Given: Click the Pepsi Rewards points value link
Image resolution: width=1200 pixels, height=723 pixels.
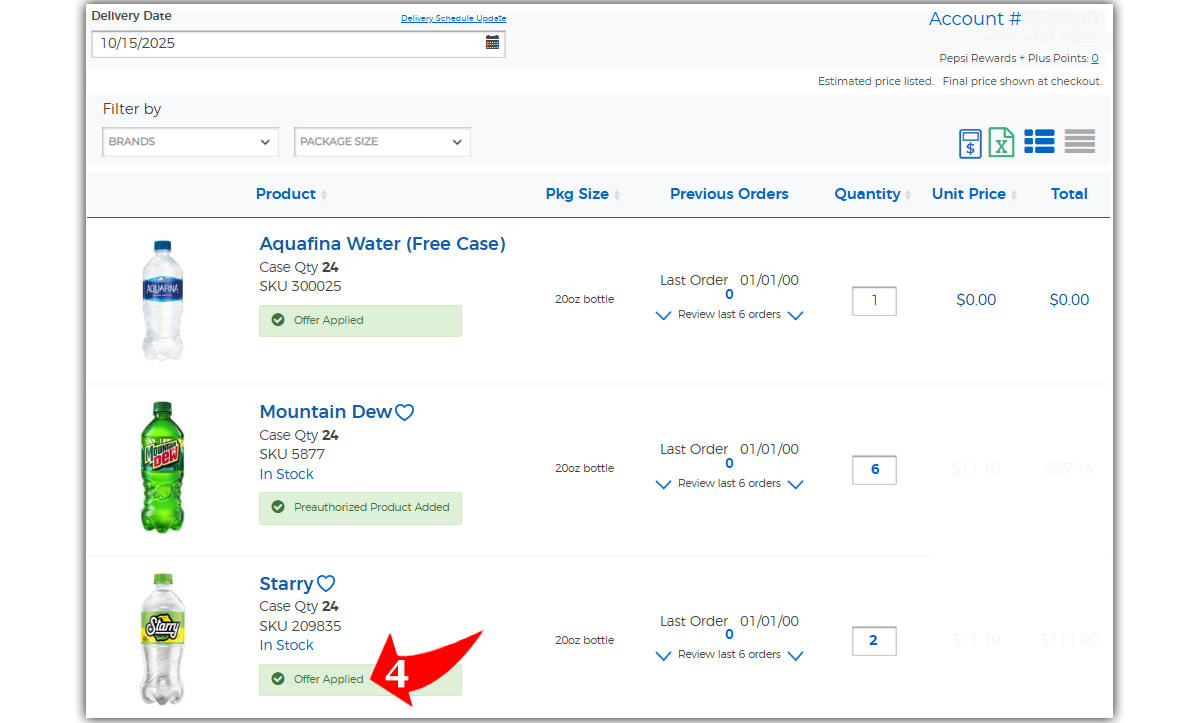Looking at the screenshot, I should 1095,58.
